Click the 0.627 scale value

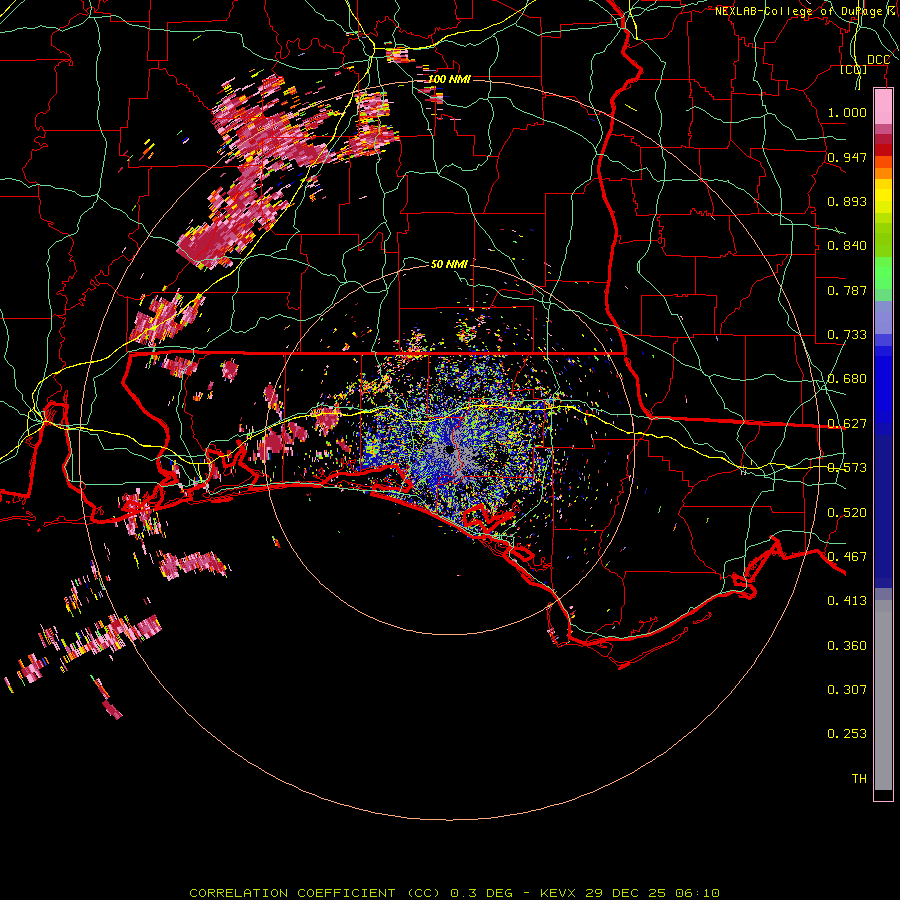[x=847, y=424]
